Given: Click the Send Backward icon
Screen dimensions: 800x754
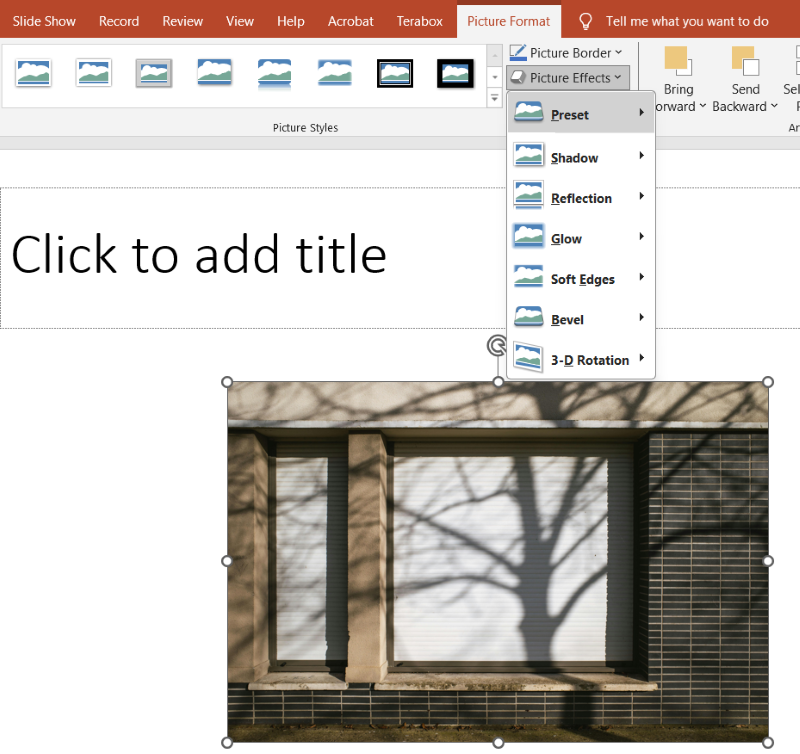Looking at the screenshot, I should point(745,61).
